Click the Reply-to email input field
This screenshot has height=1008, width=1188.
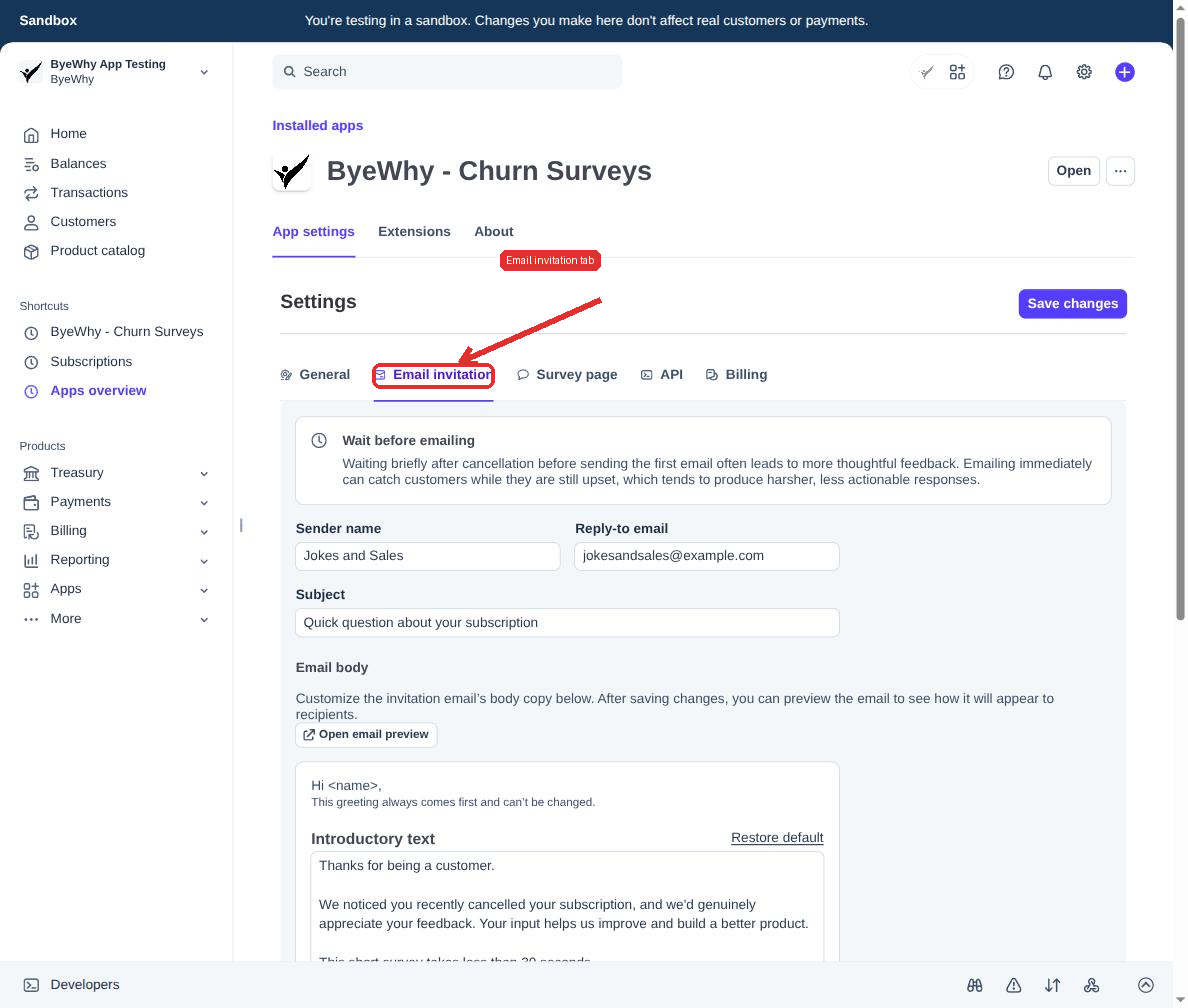coord(706,556)
